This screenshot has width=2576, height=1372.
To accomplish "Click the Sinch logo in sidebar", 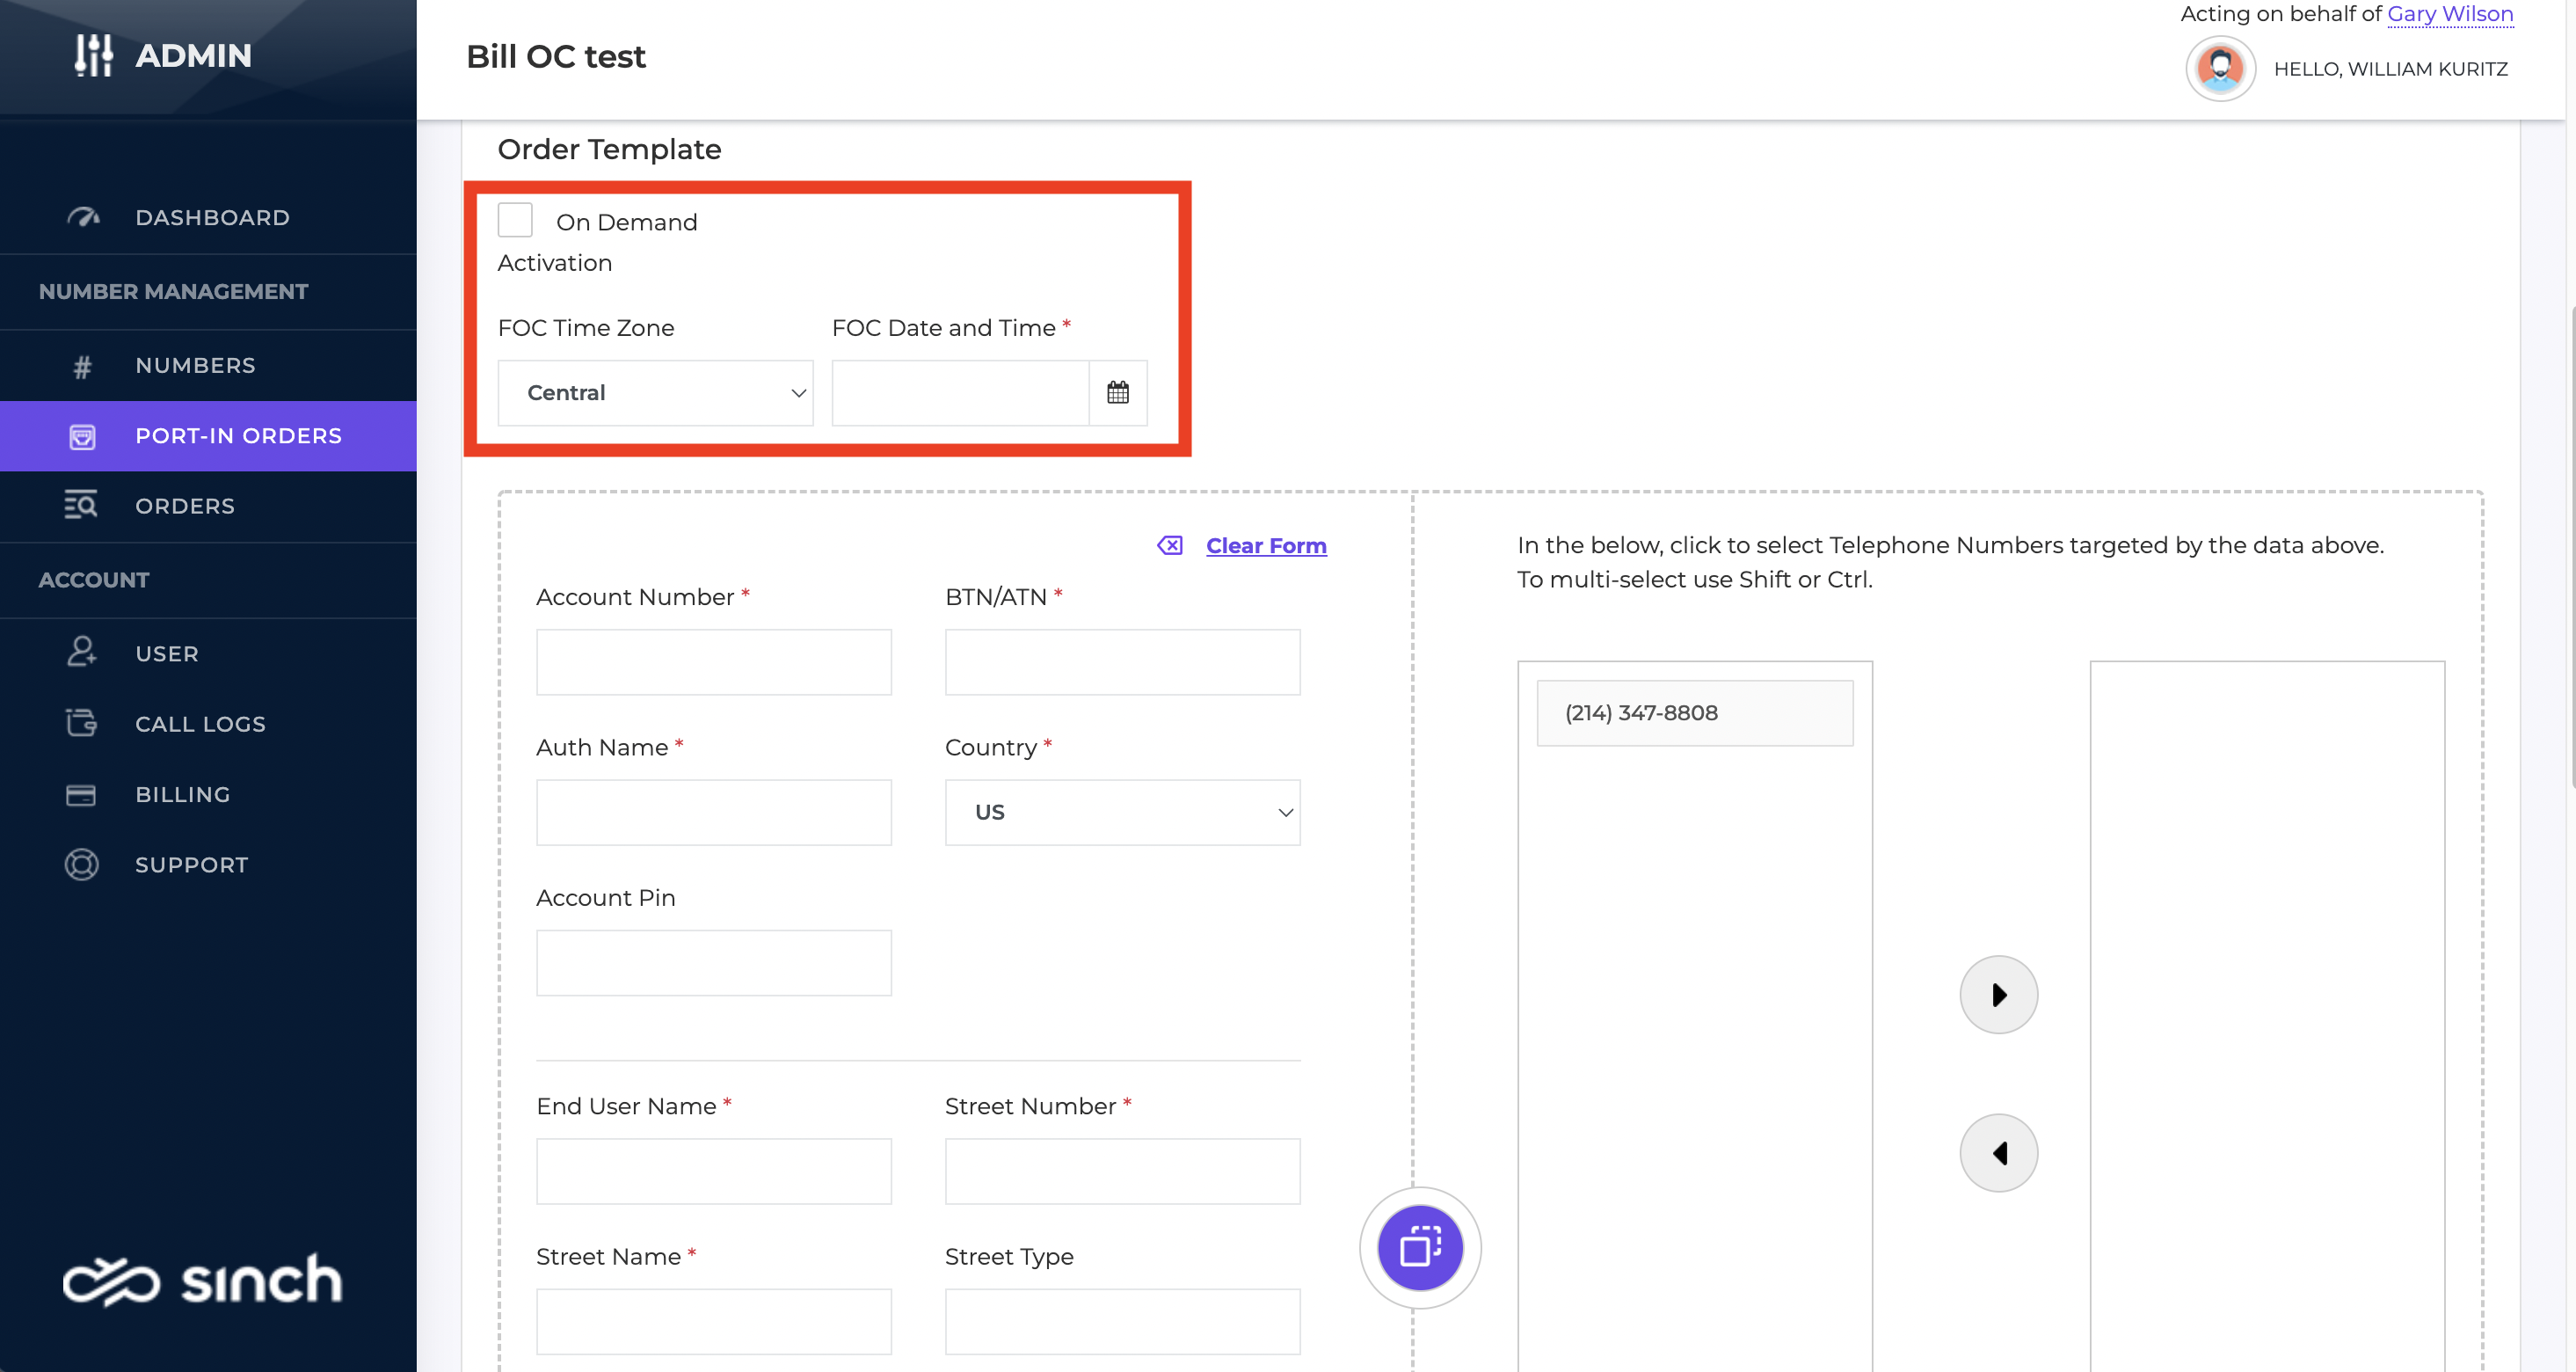I will pos(202,1280).
